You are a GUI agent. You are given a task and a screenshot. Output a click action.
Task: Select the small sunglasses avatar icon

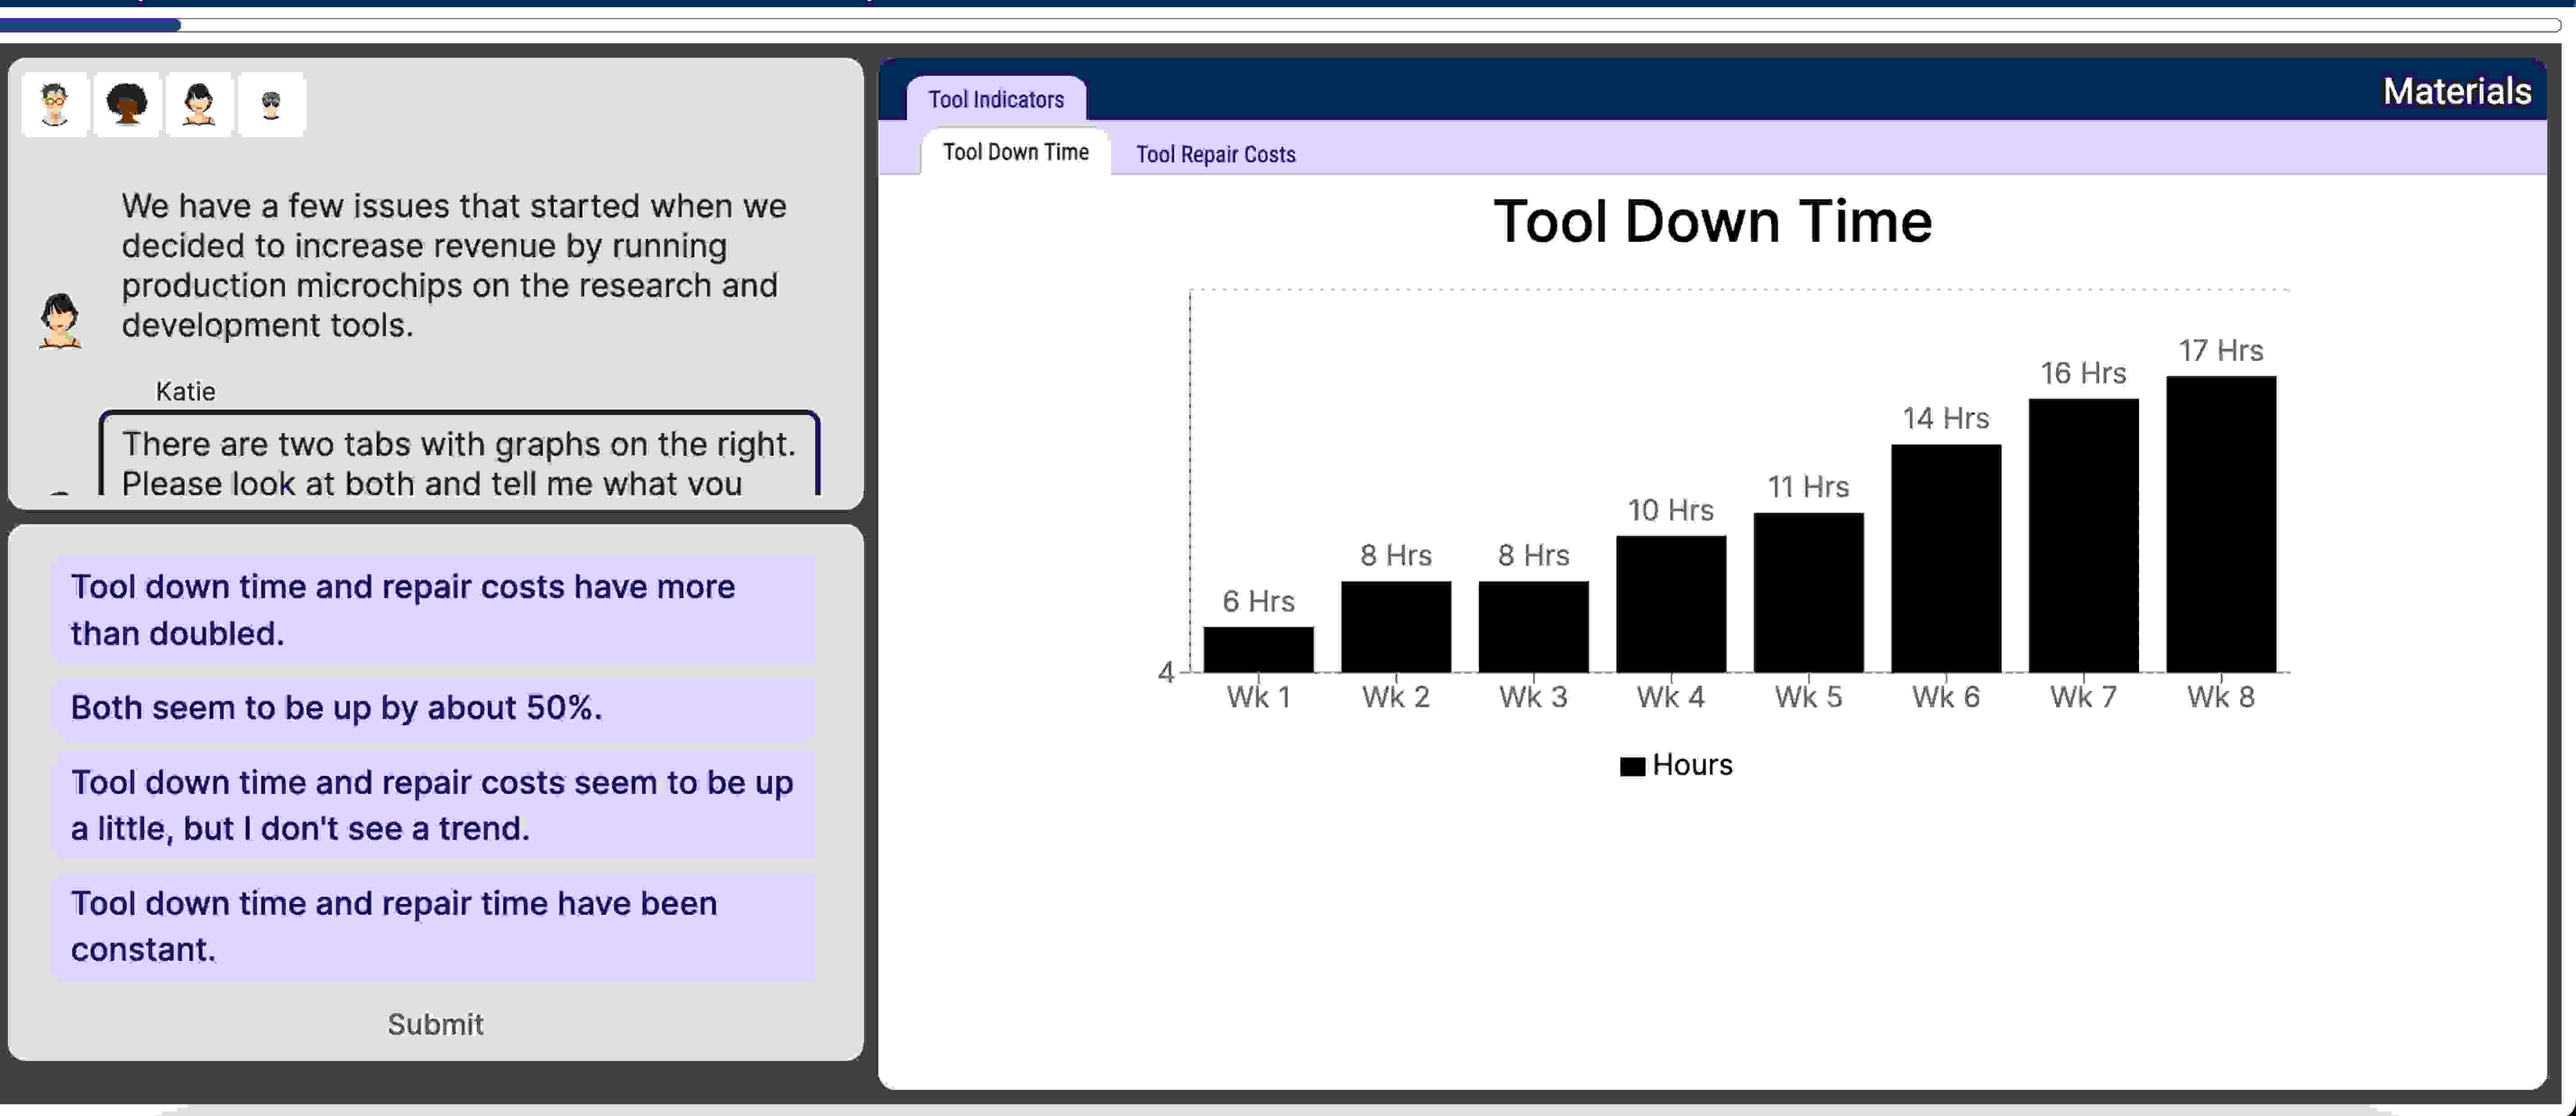point(271,104)
